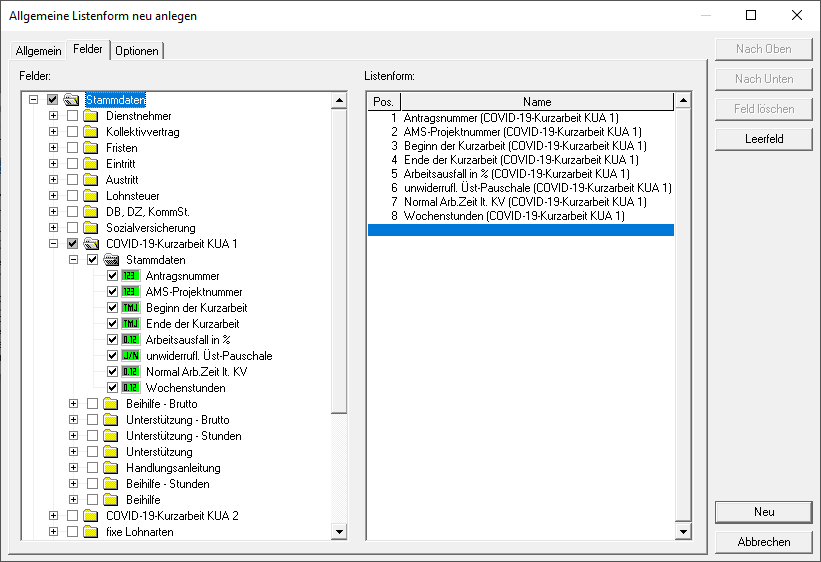Uncheck the Arbeitsausfall in % checkbox
Image resolution: width=821 pixels, height=562 pixels.
pos(112,340)
